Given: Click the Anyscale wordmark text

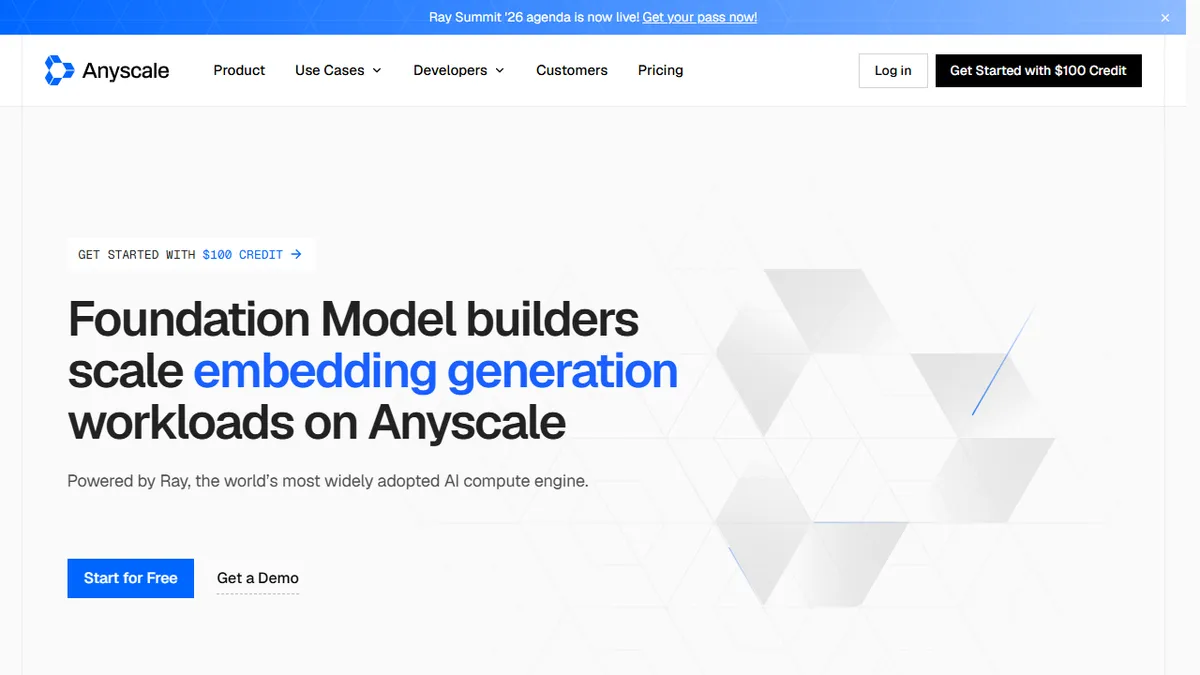Looking at the screenshot, I should [126, 71].
